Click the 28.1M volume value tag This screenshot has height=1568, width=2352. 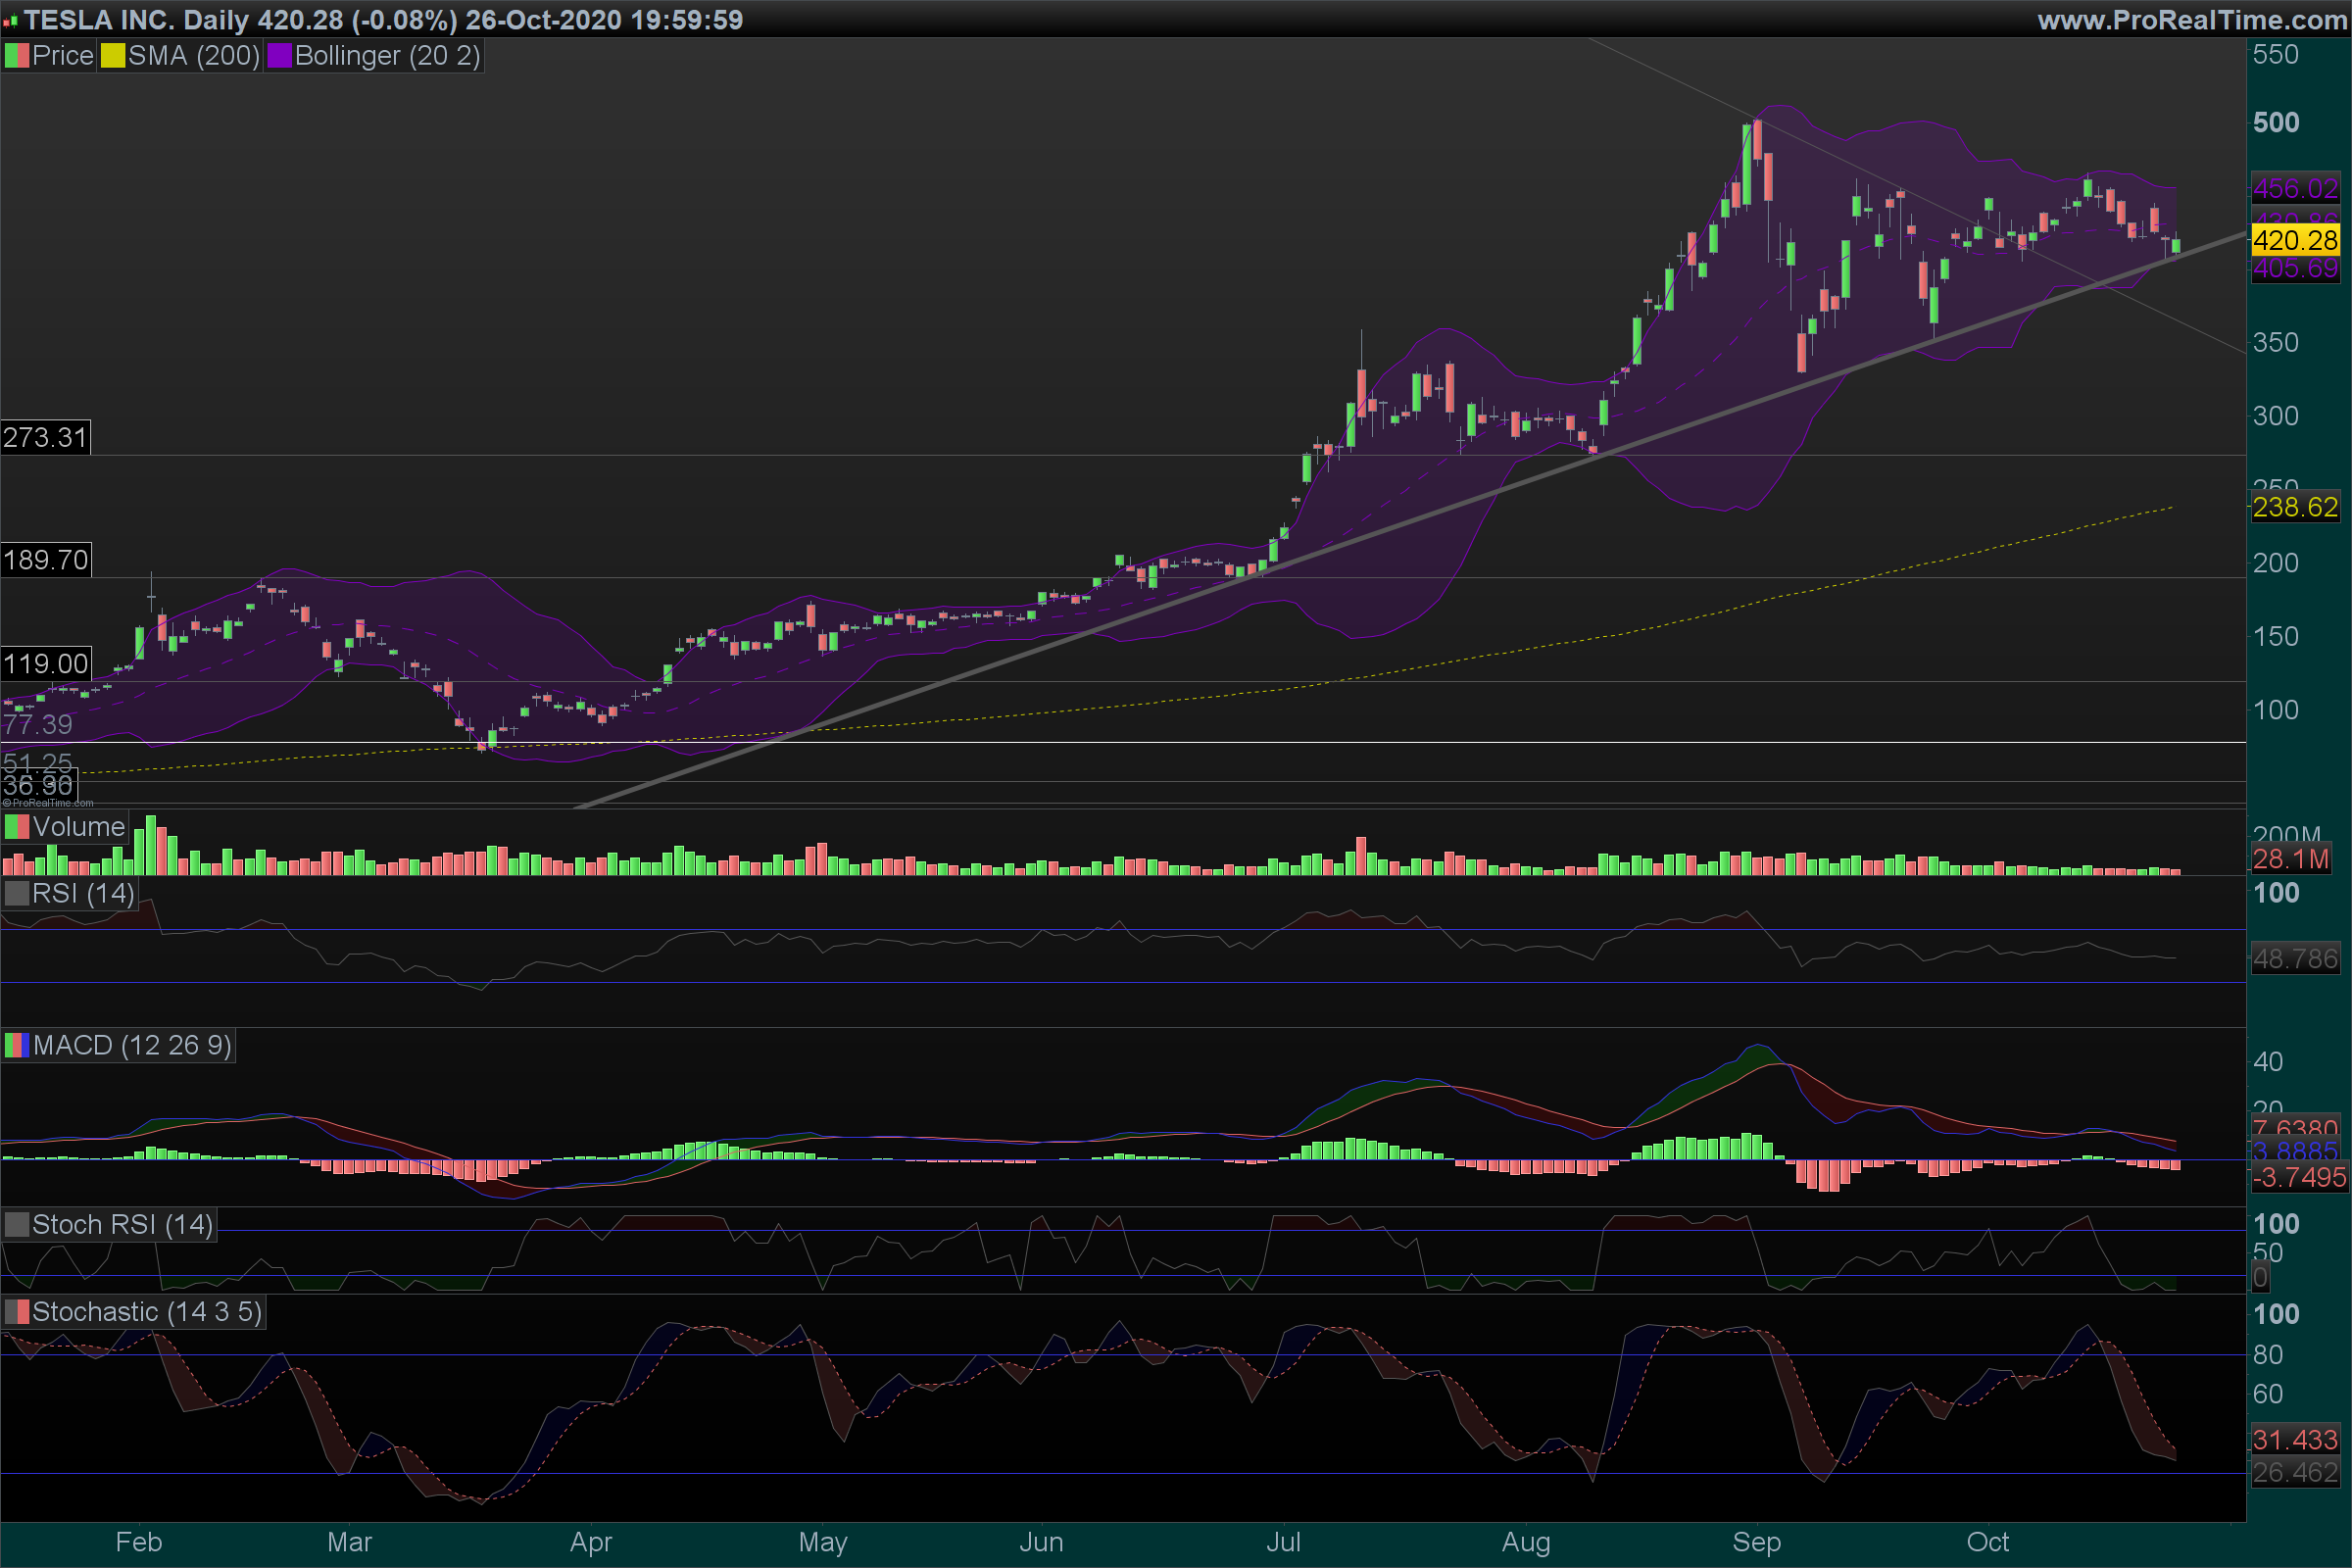2290,859
